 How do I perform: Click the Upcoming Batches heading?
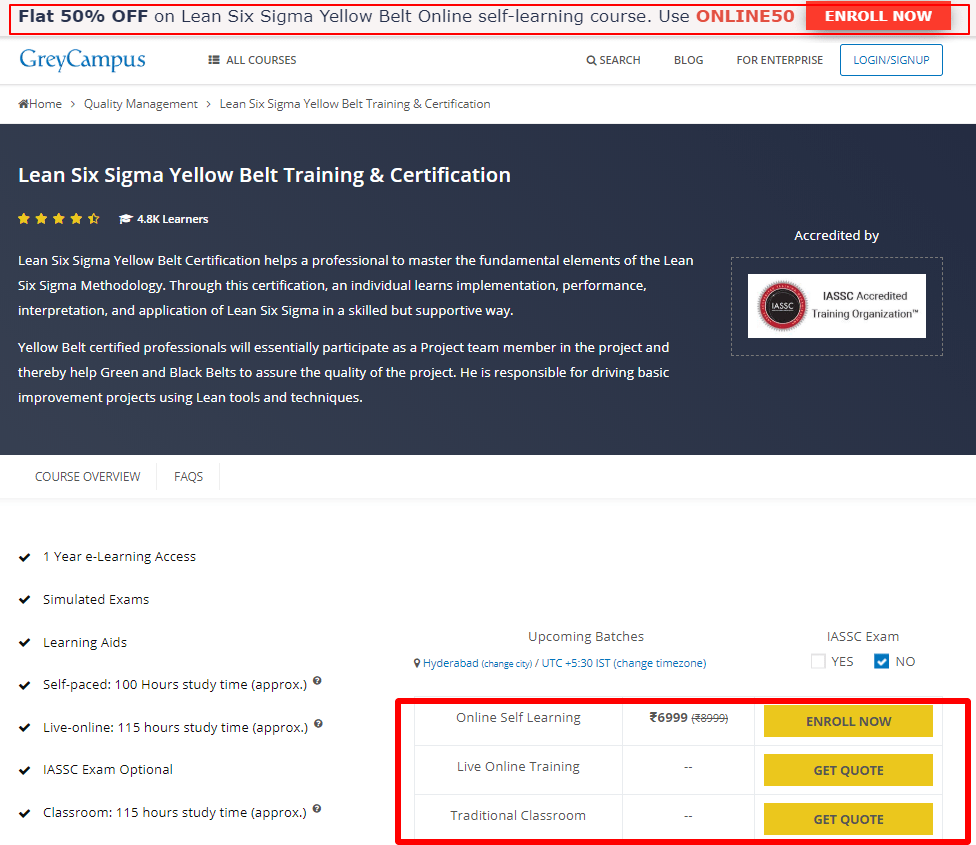tap(586, 637)
